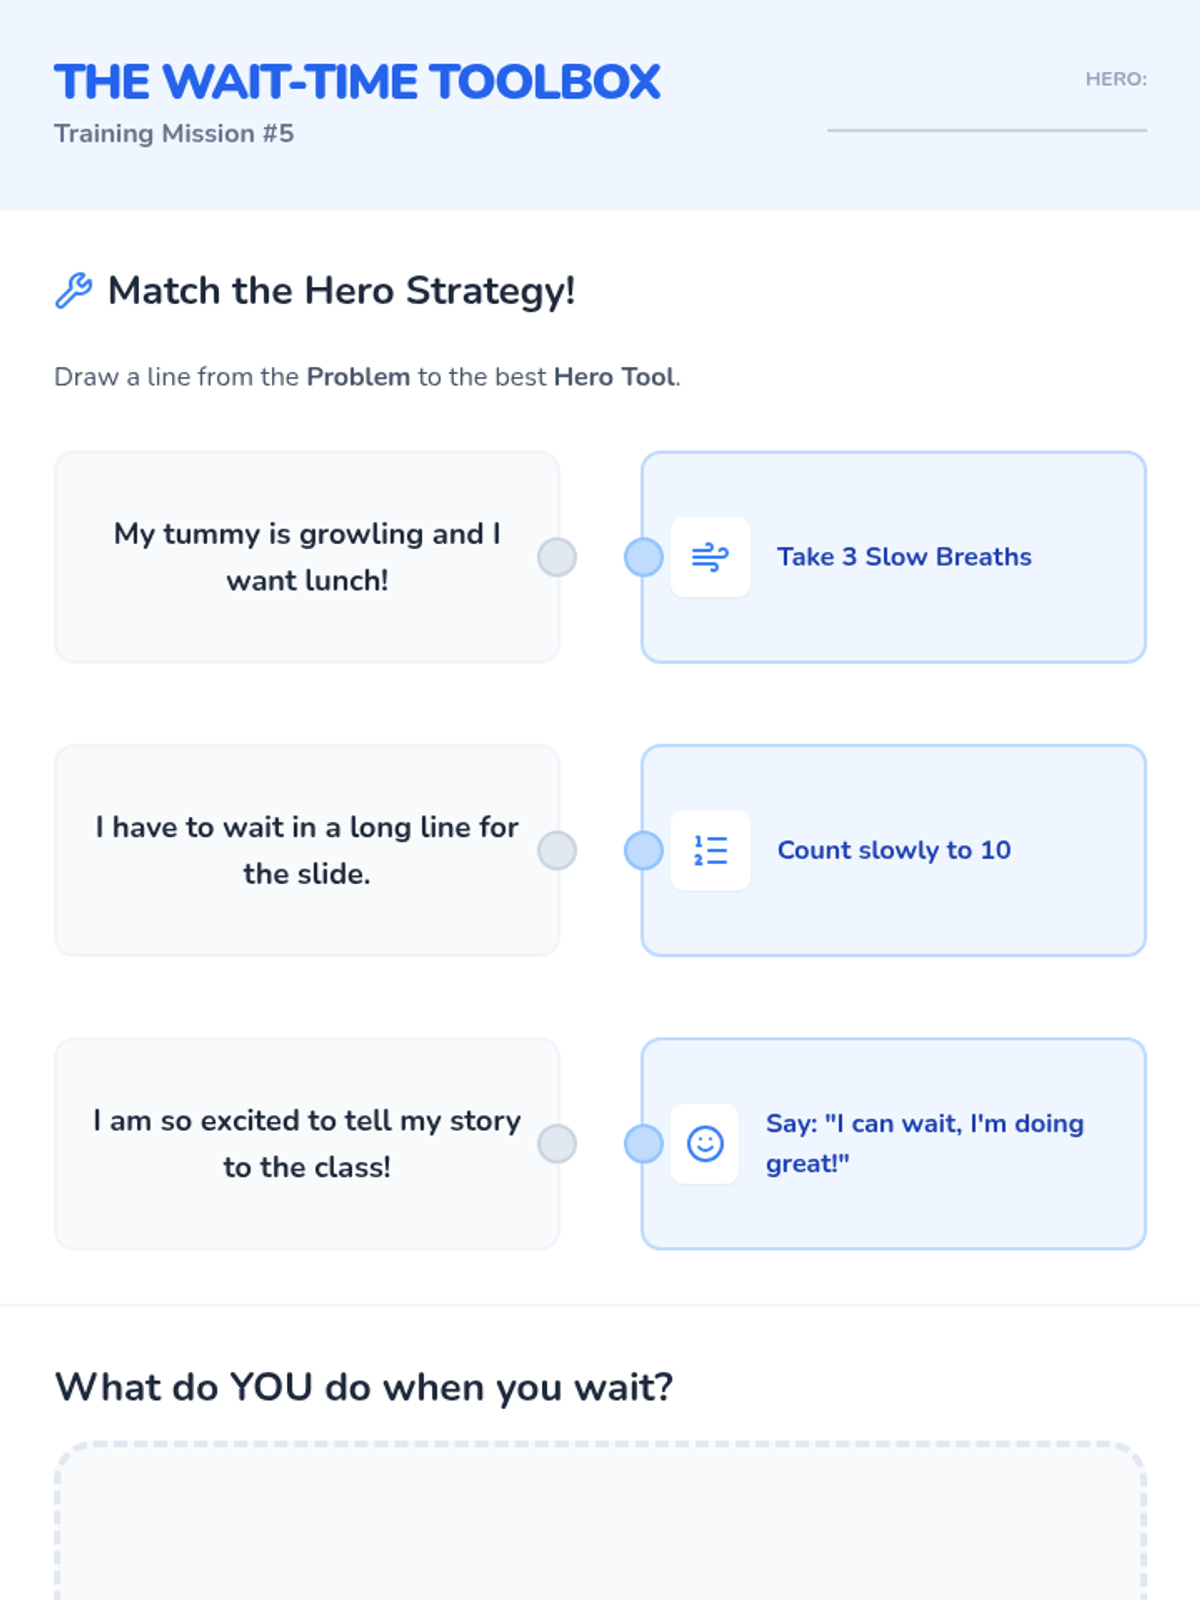Select the gray dot beside long line problem

tap(557, 850)
